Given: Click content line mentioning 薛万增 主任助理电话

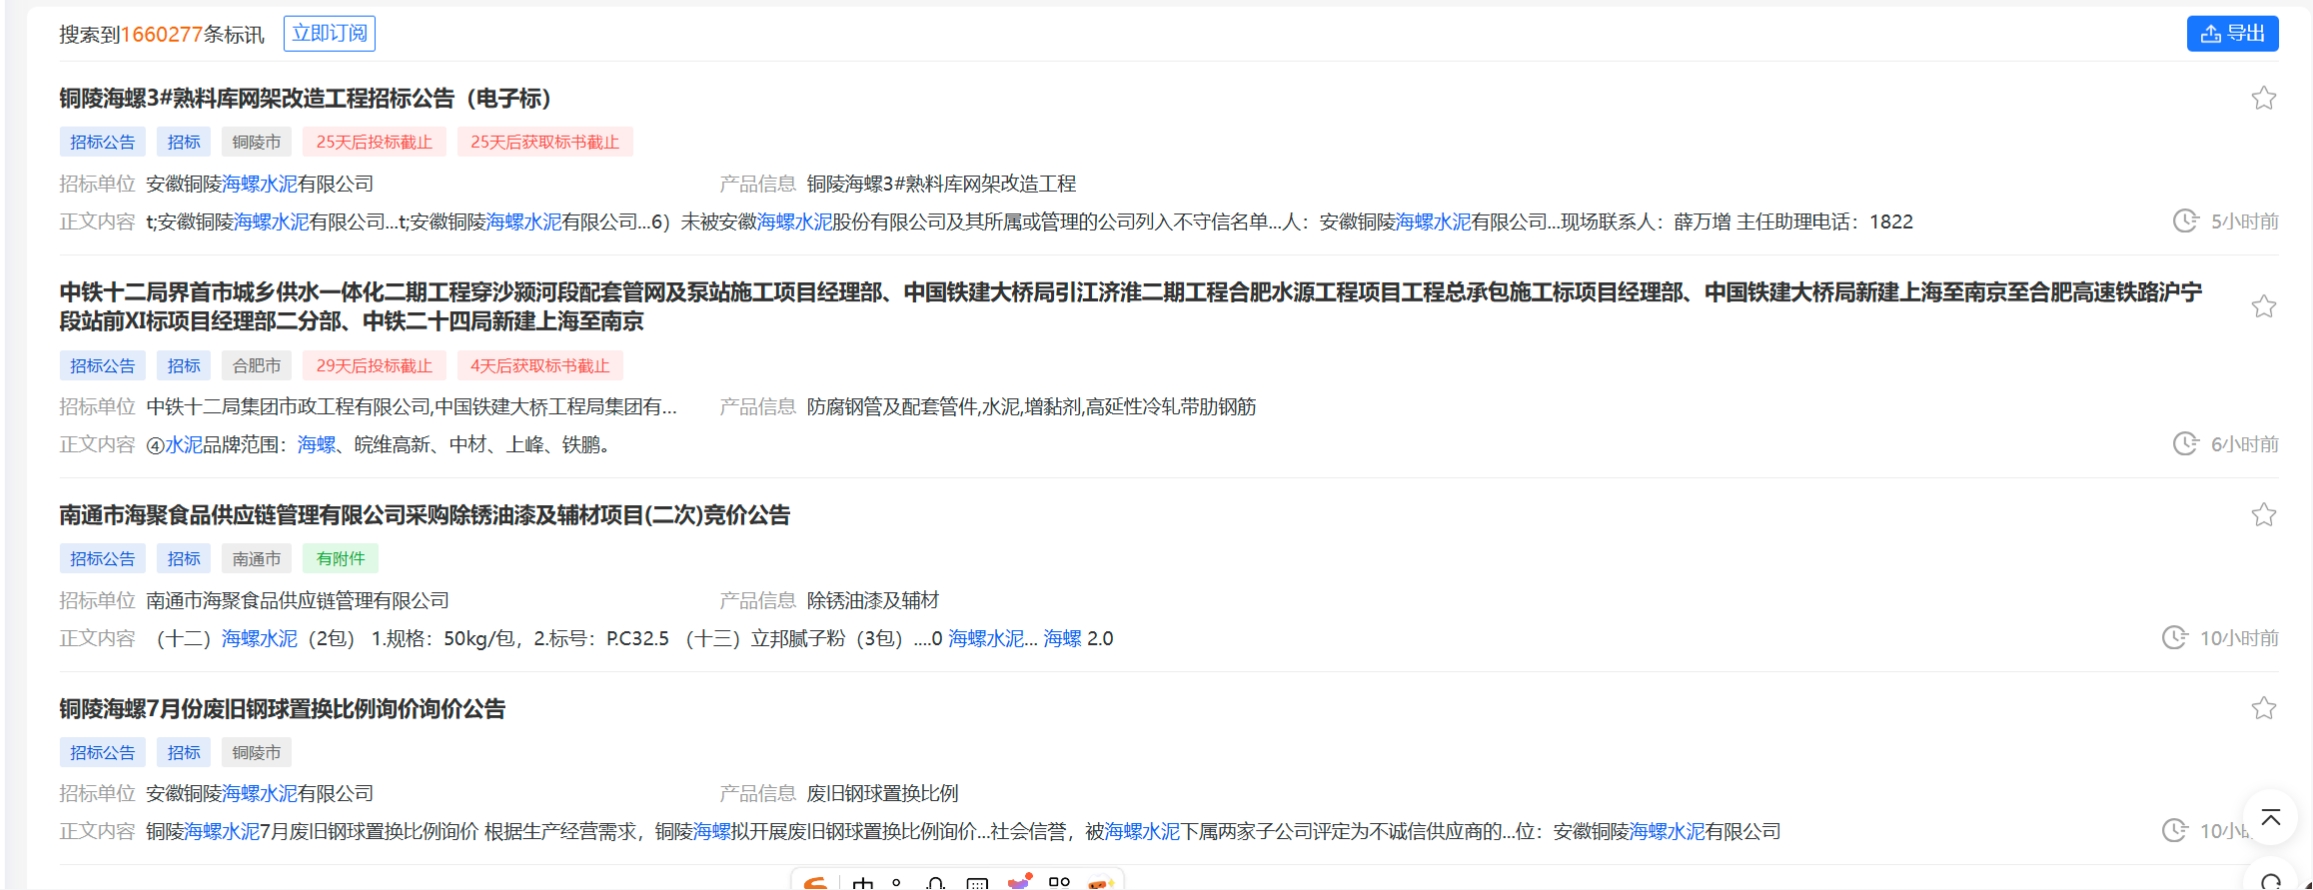Looking at the screenshot, I should point(1029,222).
